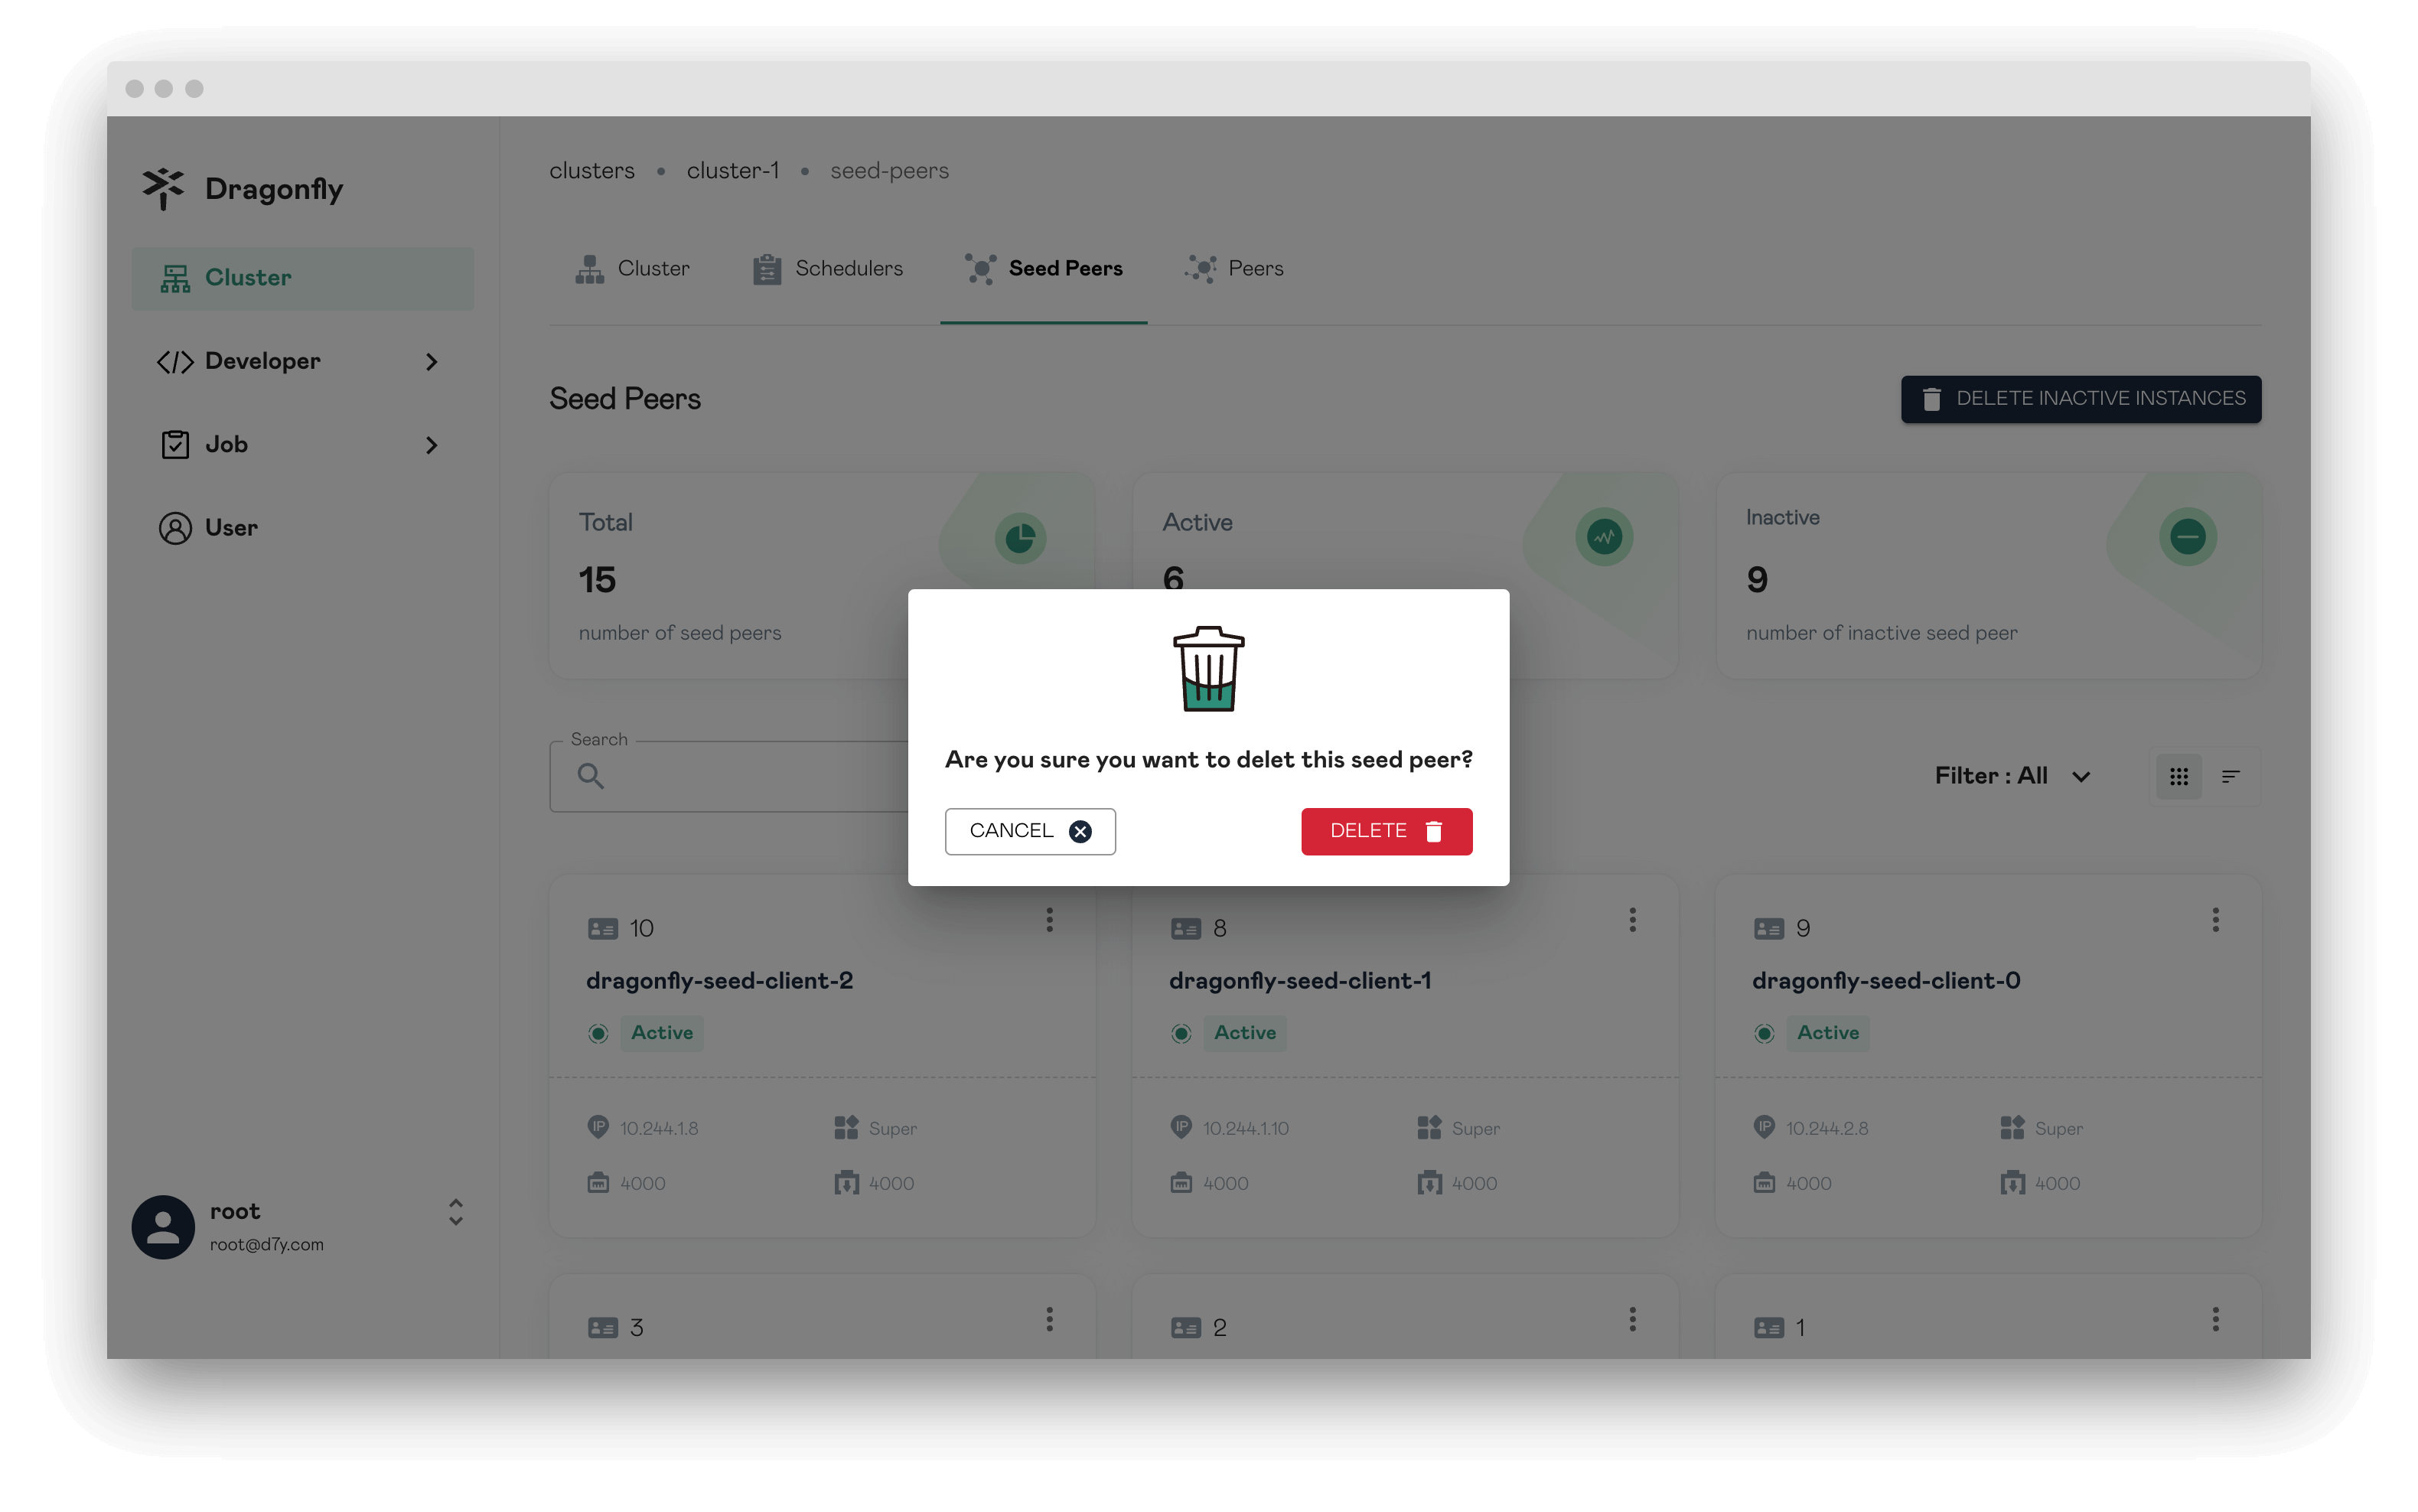The height and width of the screenshot is (1512, 2418).
Task: Toggle the dragonfly-seed-client-1 options menu
Action: click(x=1632, y=920)
